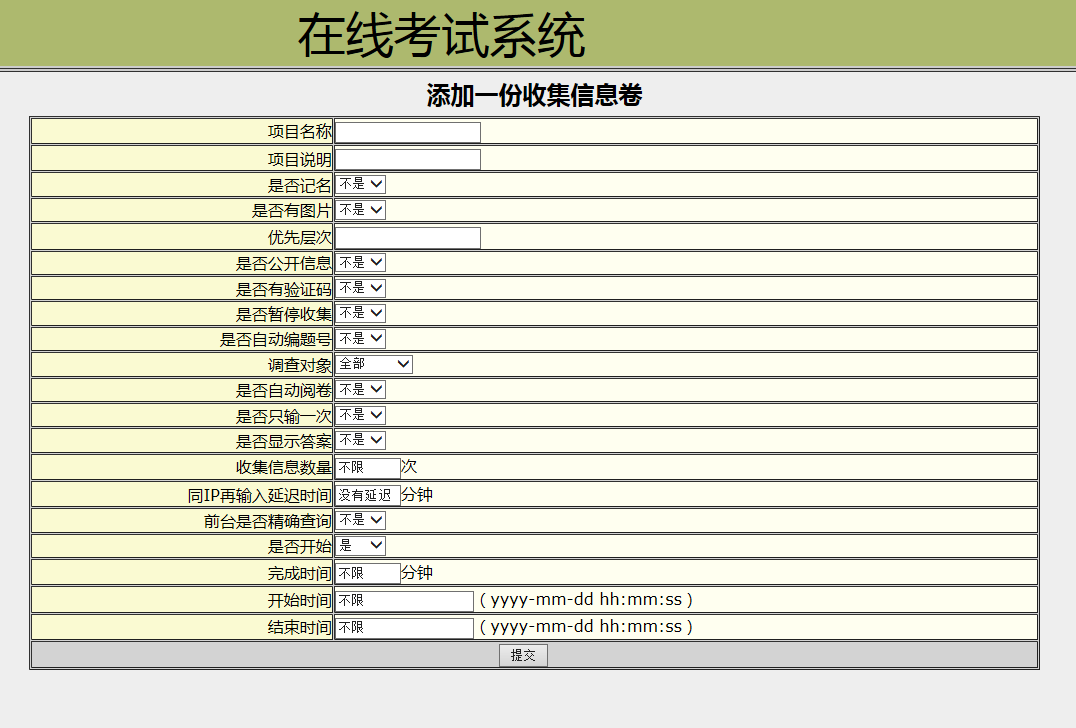The height and width of the screenshot is (728, 1076).
Task: Click the 开始时间 date input
Action: pyautogui.click(x=404, y=601)
